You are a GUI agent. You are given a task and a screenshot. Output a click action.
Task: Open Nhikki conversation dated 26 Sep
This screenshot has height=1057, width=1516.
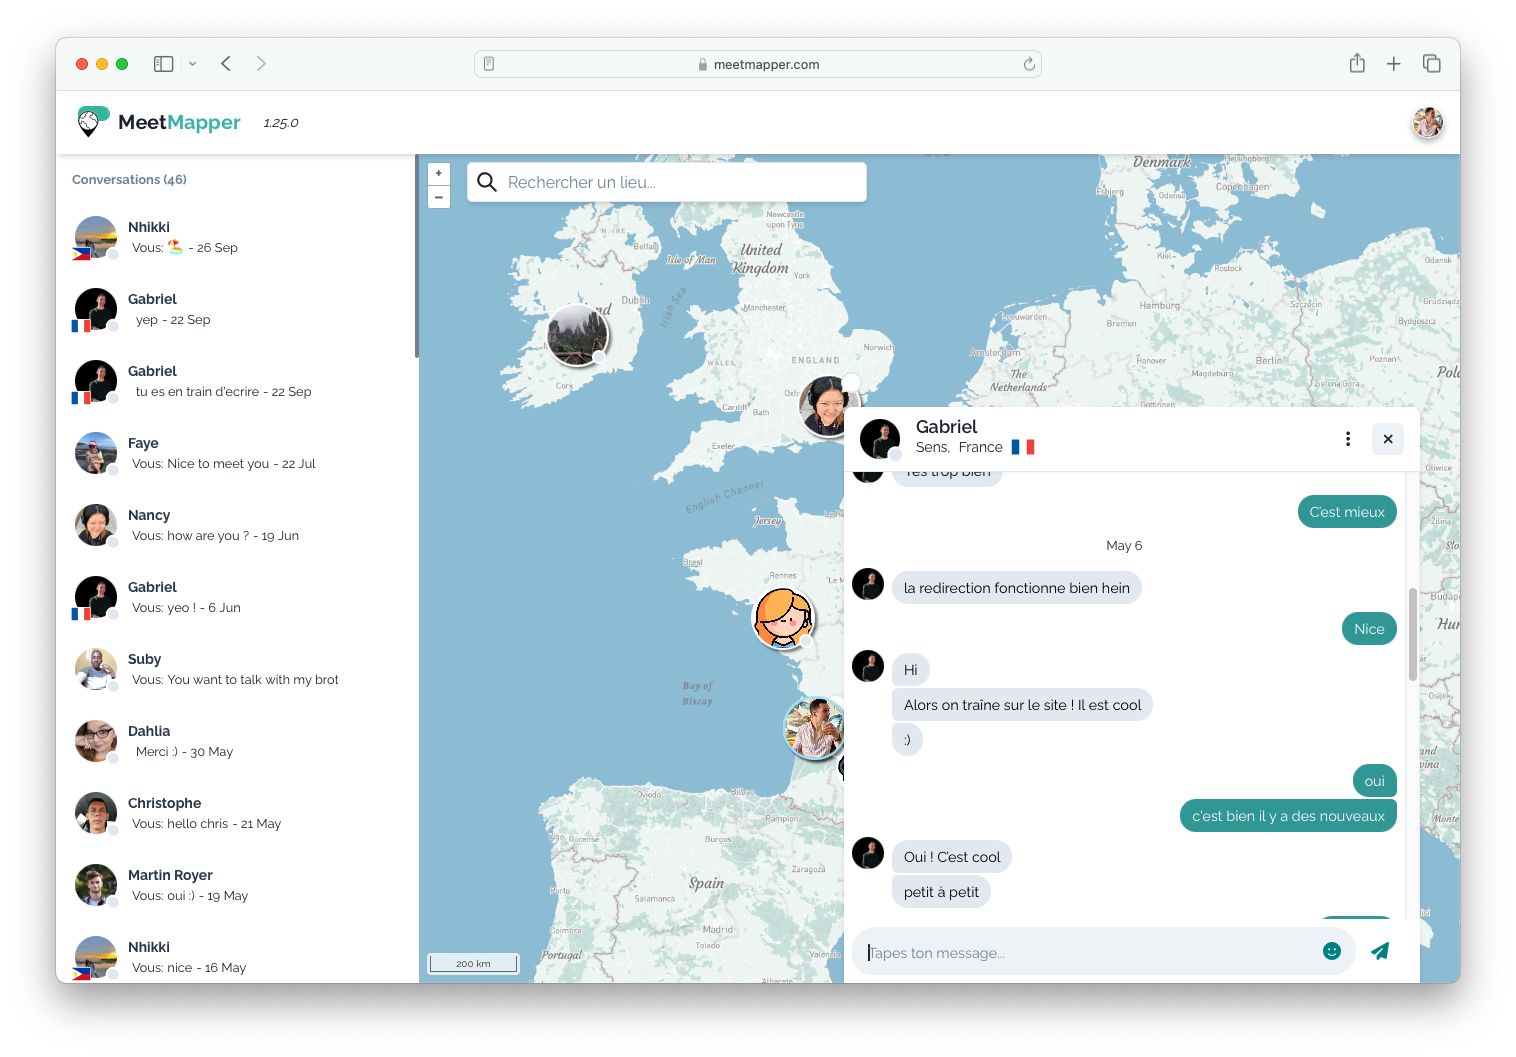[236, 238]
